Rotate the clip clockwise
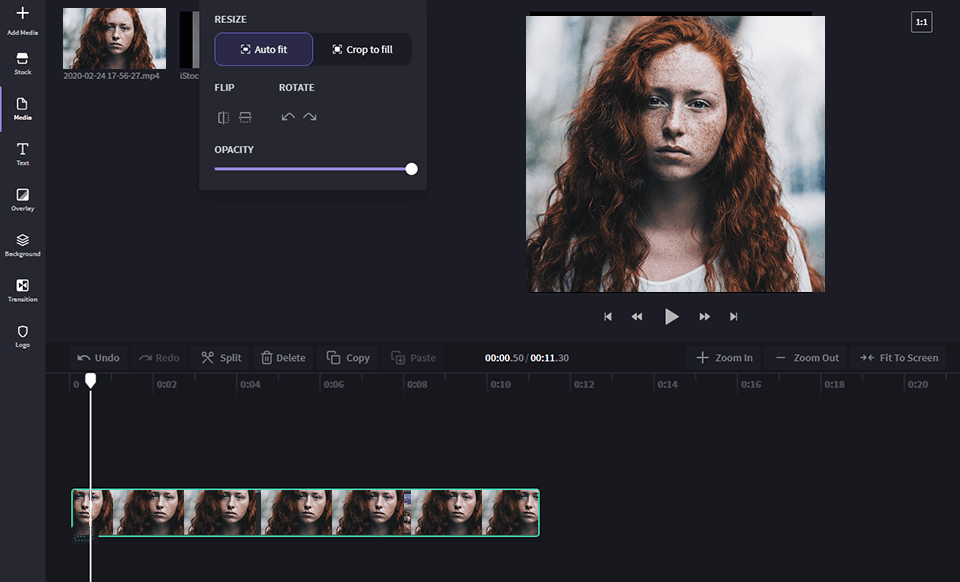960x582 pixels. (x=310, y=117)
